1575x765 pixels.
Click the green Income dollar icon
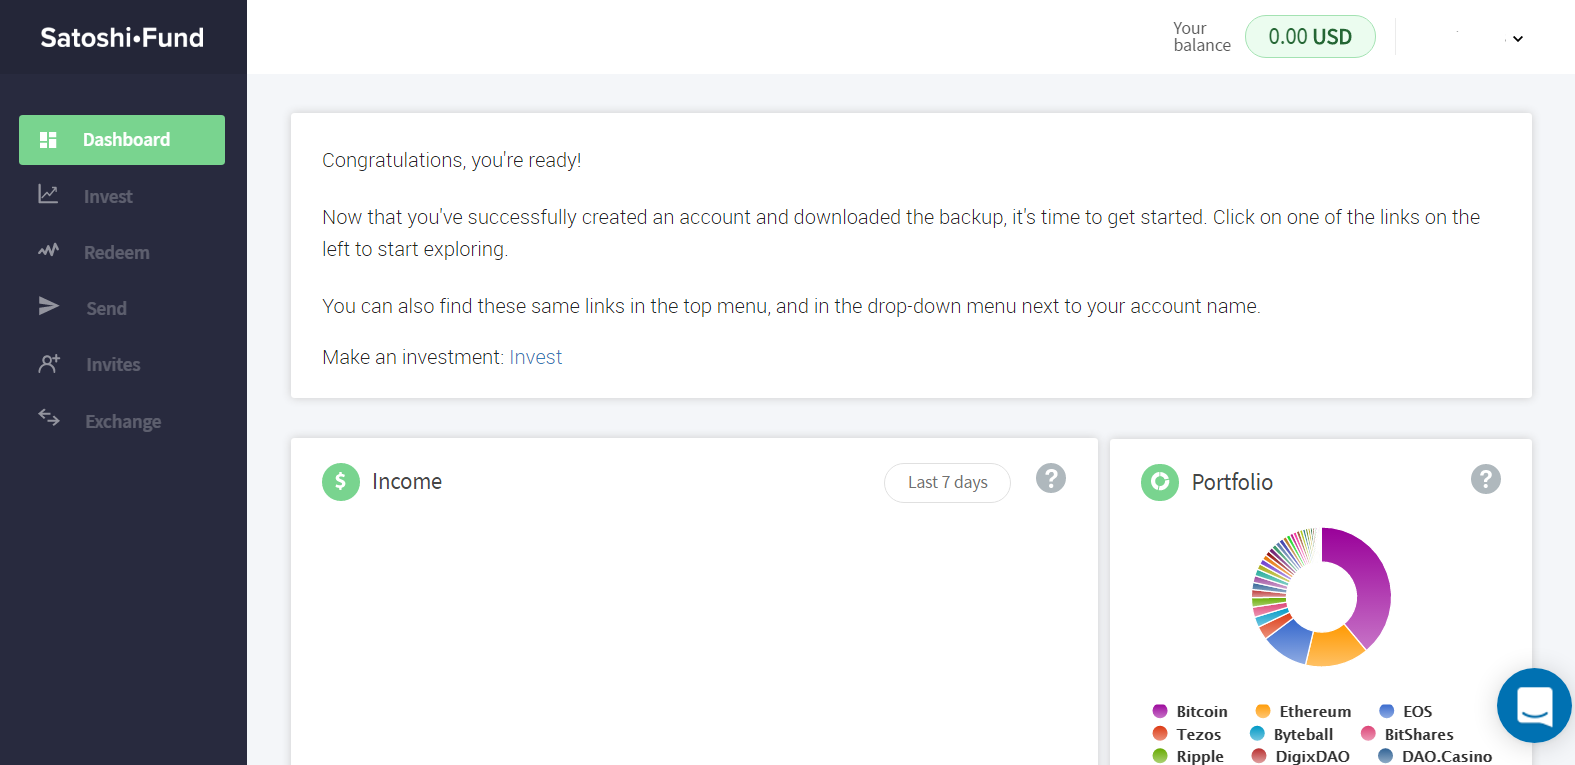coord(341,482)
